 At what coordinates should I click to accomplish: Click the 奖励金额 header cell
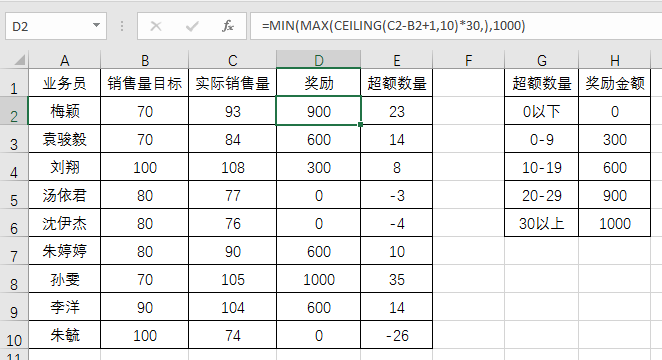(x=615, y=83)
